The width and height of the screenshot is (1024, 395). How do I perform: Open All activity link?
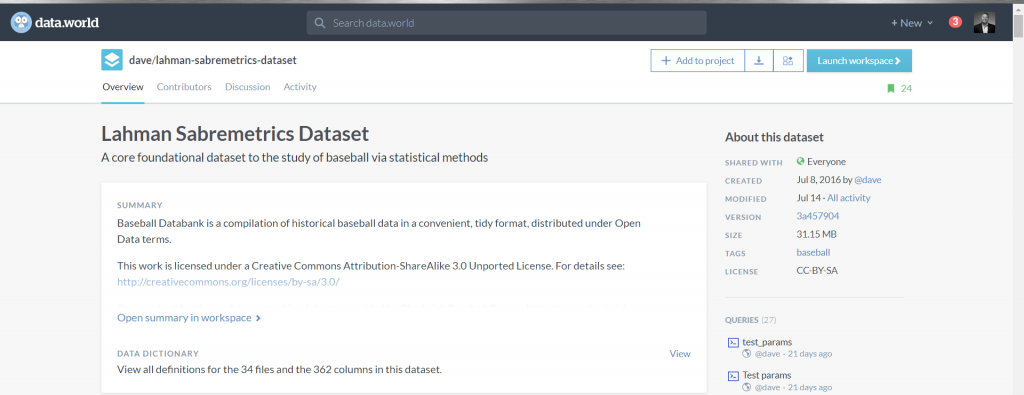(x=848, y=198)
